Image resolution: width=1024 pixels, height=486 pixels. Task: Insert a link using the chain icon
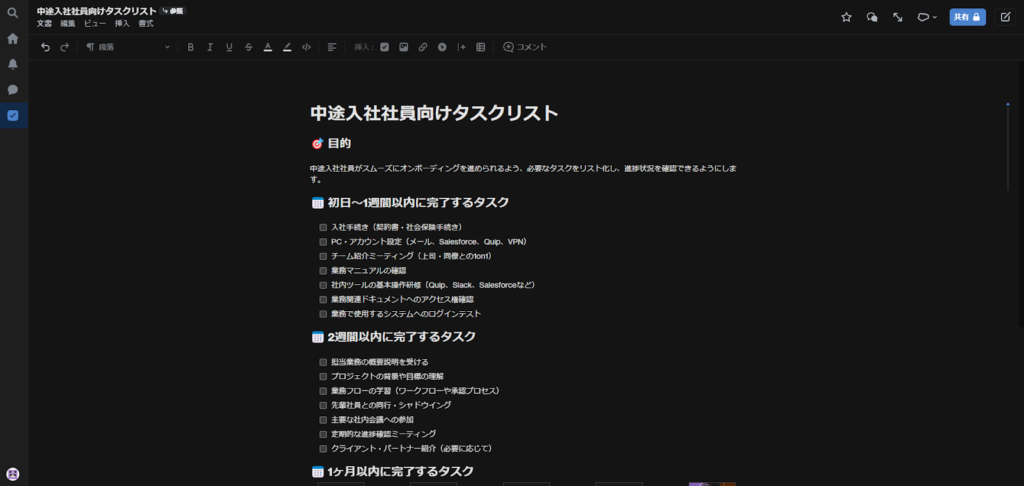coord(422,47)
